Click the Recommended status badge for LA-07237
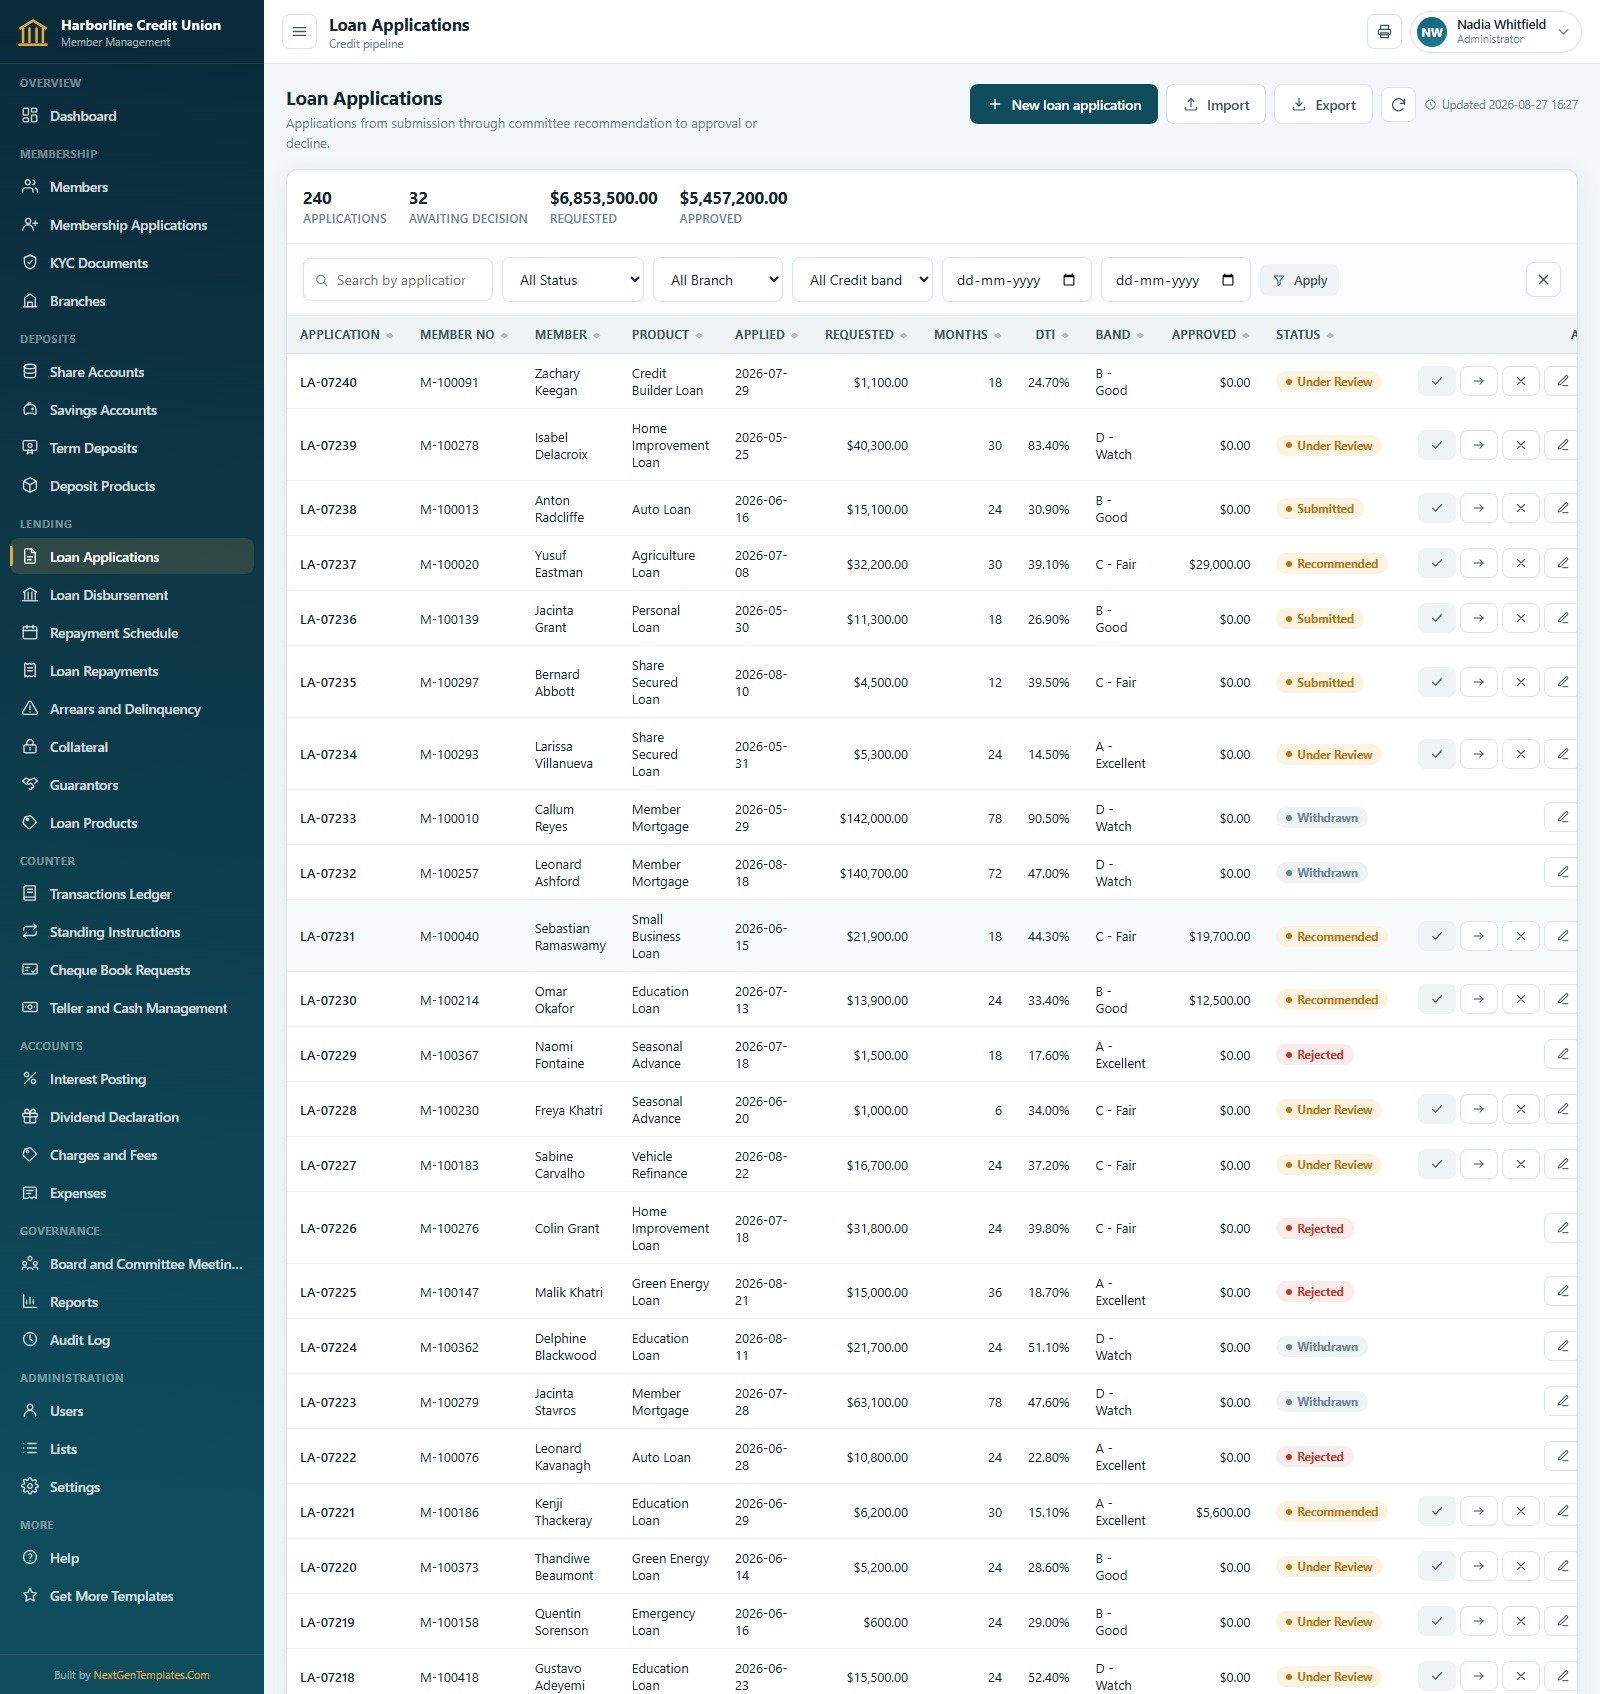This screenshot has height=1694, width=1600. [1331, 564]
